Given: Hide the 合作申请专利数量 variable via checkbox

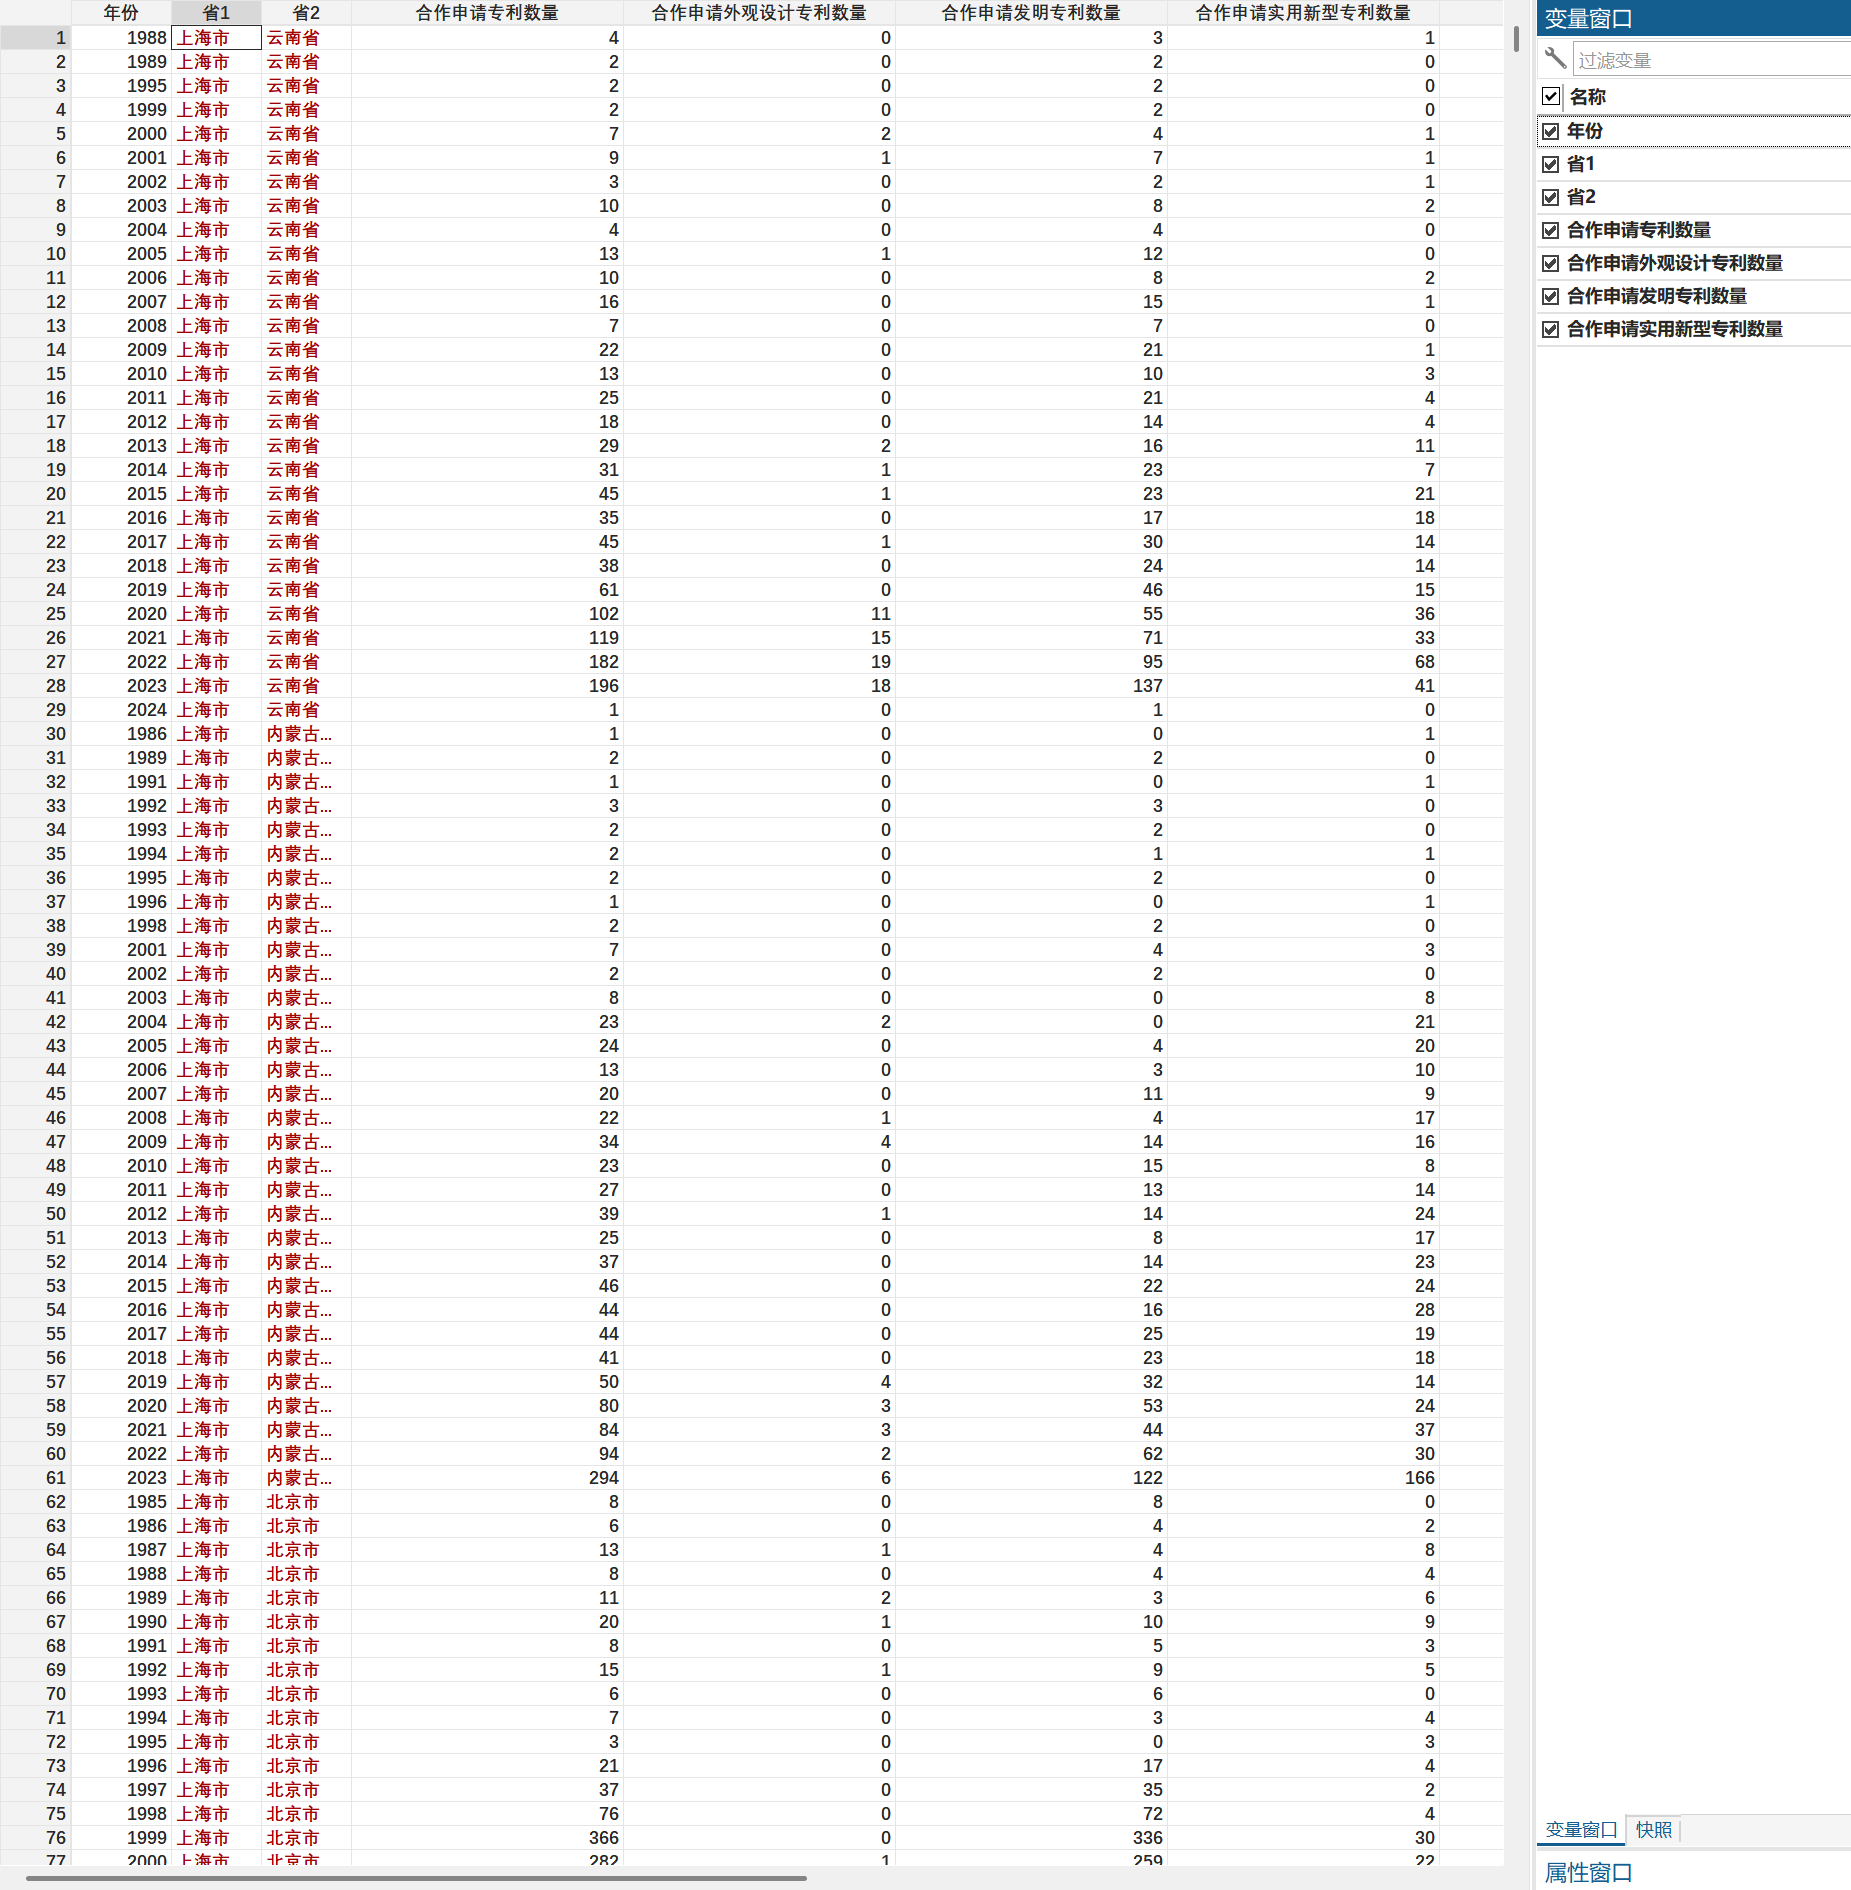Looking at the screenshot, I should [x=1551, y=230].
